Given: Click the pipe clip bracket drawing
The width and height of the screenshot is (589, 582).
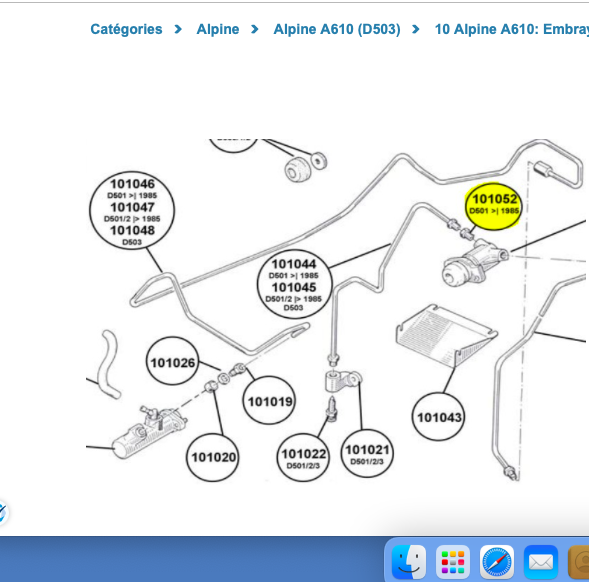Looking at the screenshot, I should pos(343,382).
